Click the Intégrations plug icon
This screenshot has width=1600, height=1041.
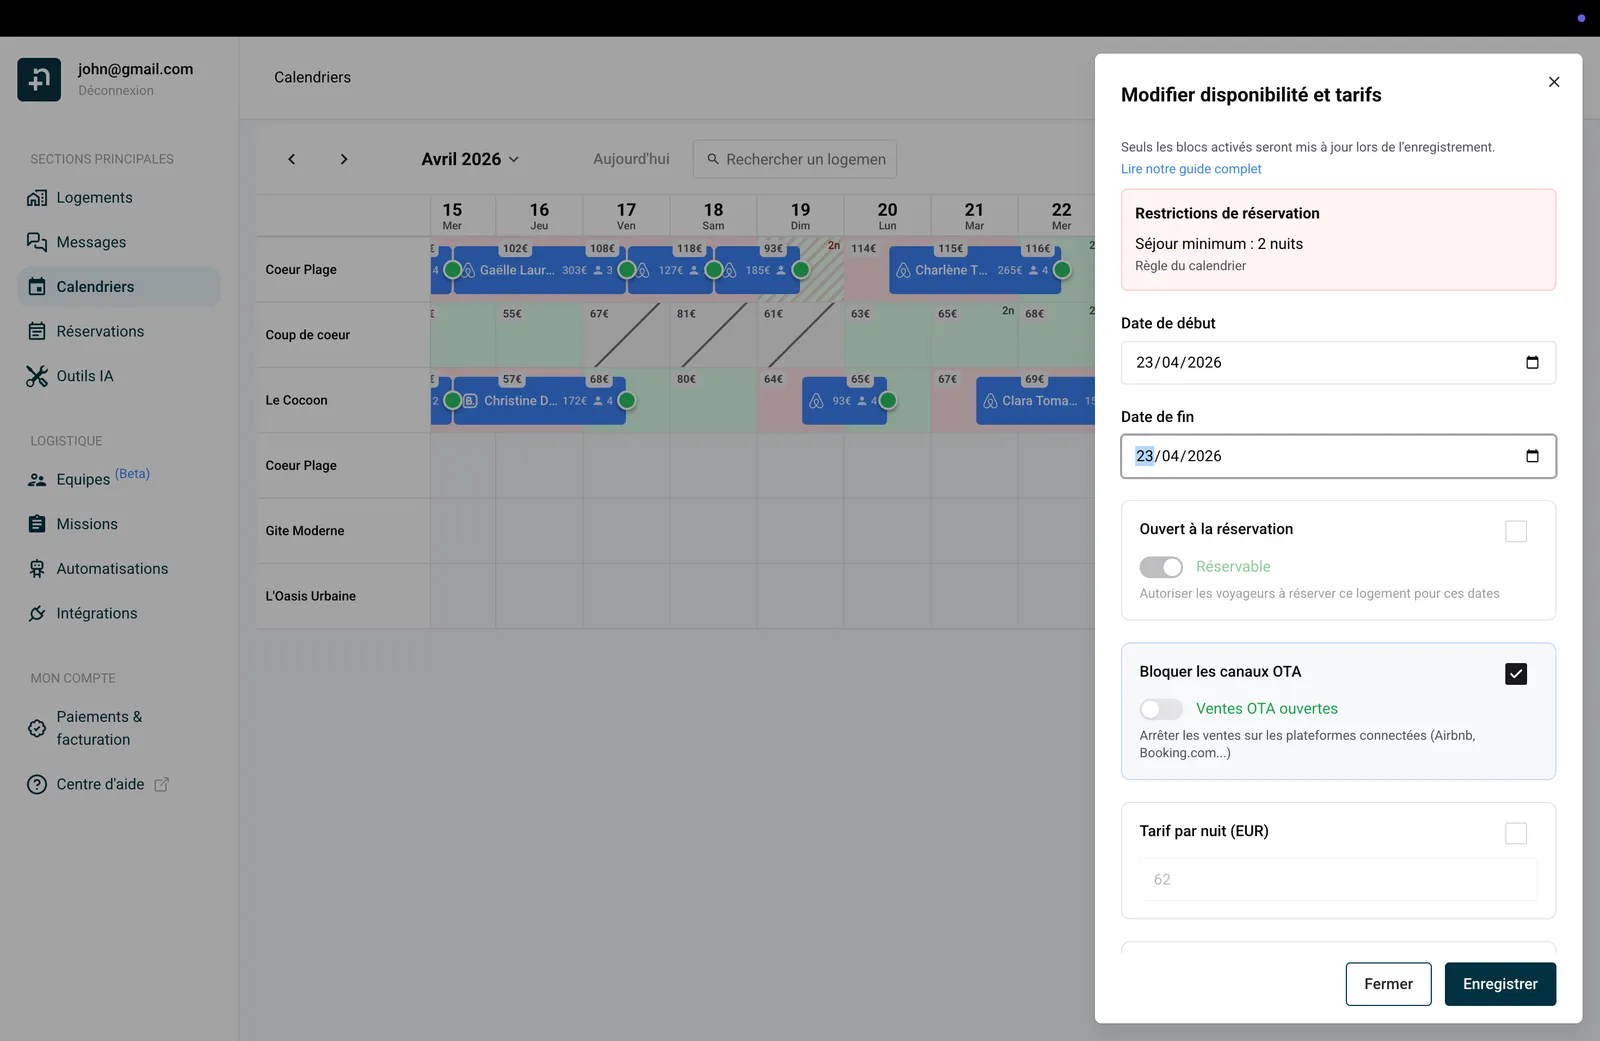[37, 613]
